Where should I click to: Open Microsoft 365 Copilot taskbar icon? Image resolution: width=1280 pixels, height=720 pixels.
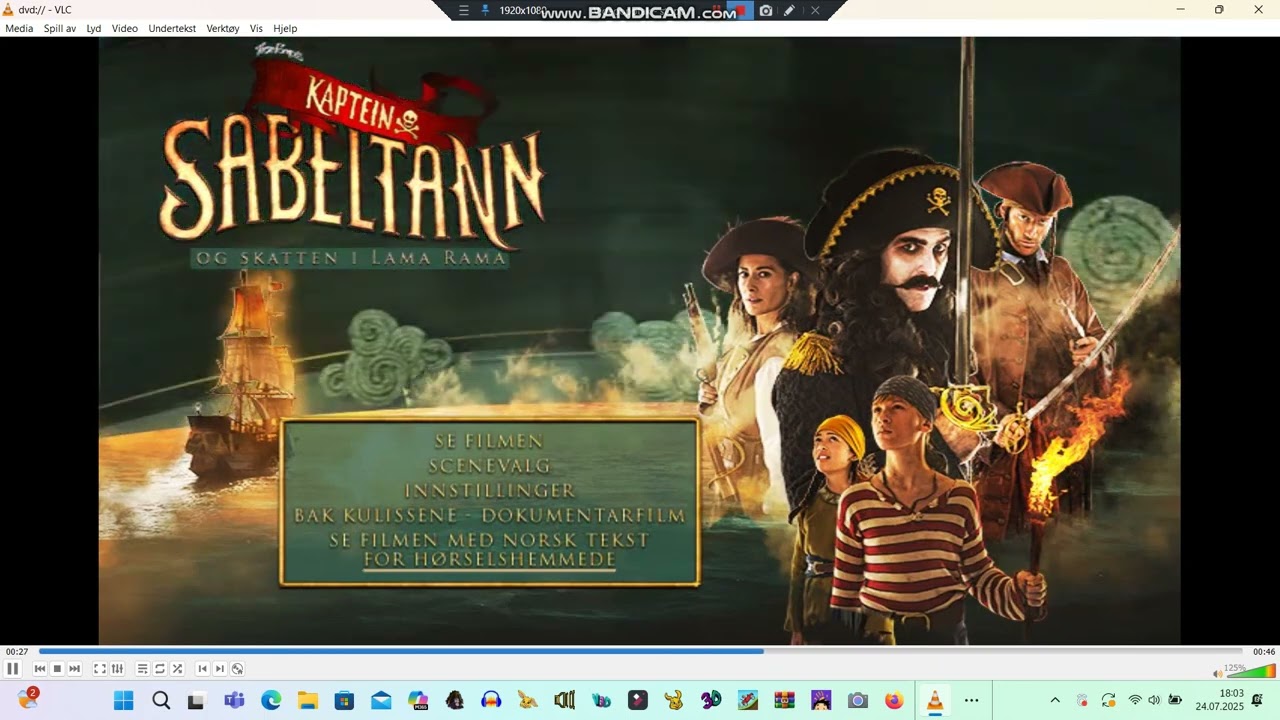(418, 701)
